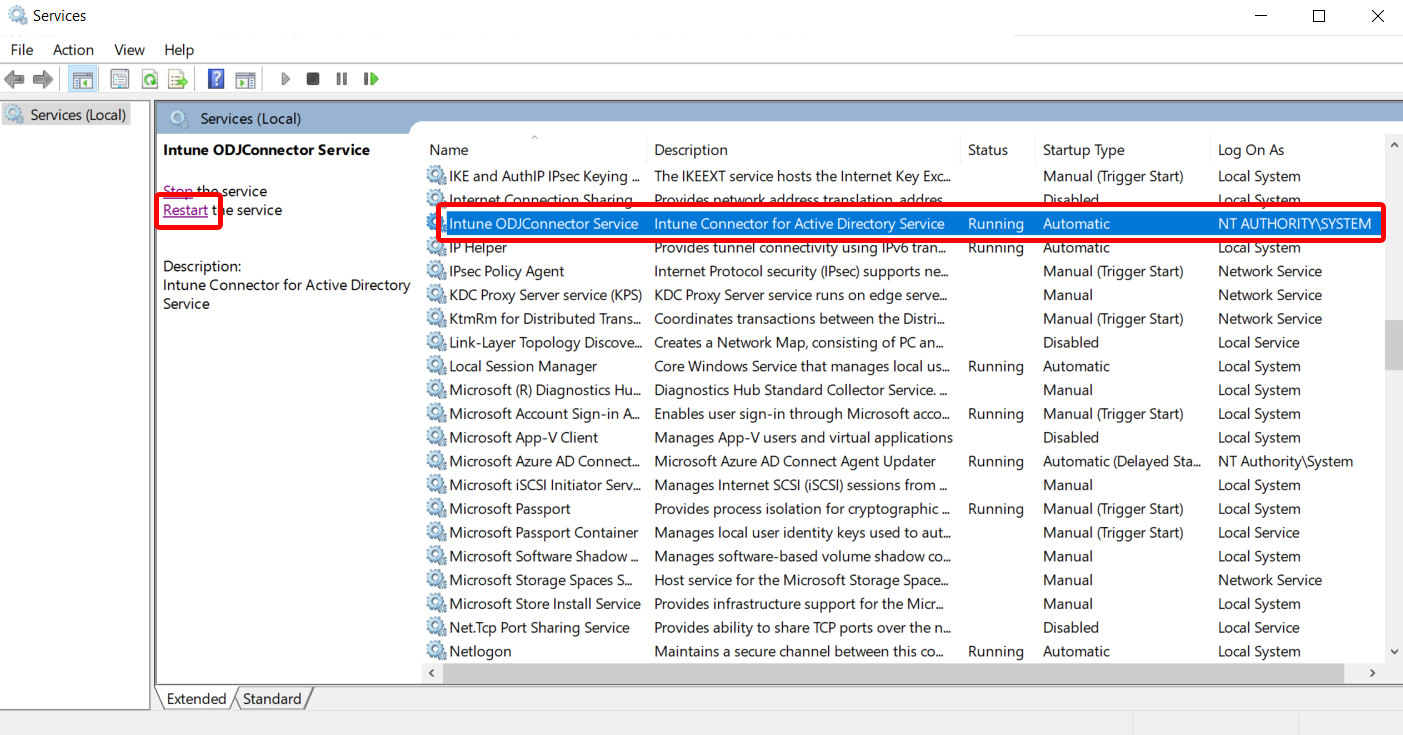Click the gear icon beside Microsoft App-V Client
Screen dimensions: 1403x735
(x=436, y=437)
